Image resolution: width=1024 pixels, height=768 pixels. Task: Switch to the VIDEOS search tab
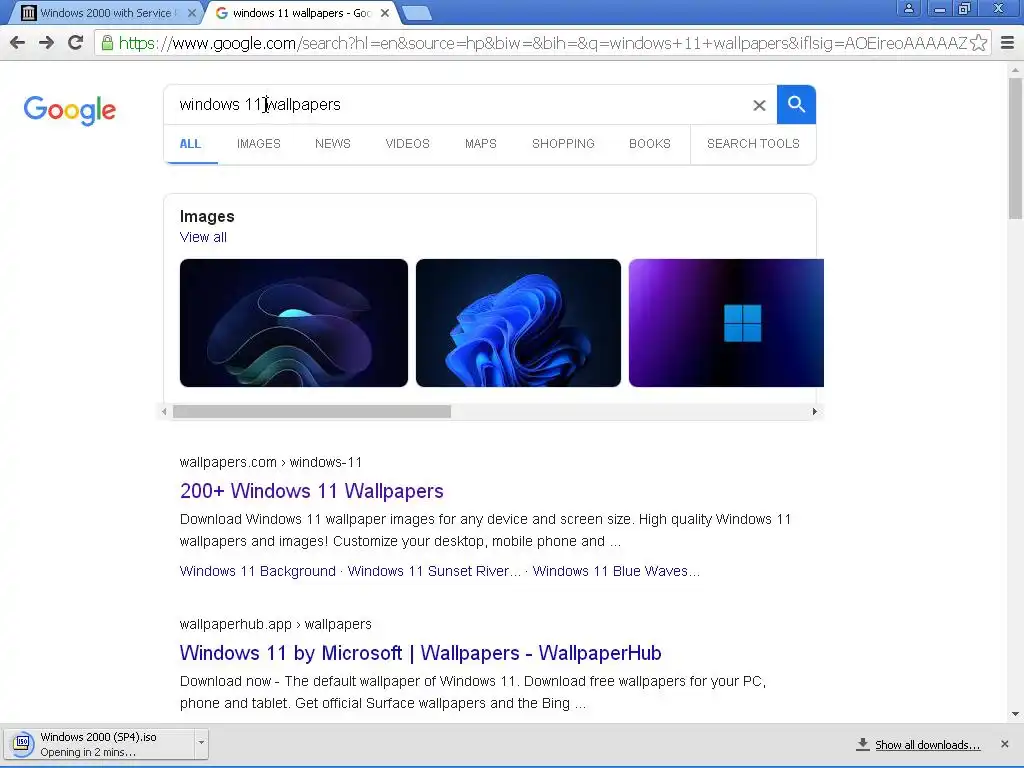coord(408,144)
